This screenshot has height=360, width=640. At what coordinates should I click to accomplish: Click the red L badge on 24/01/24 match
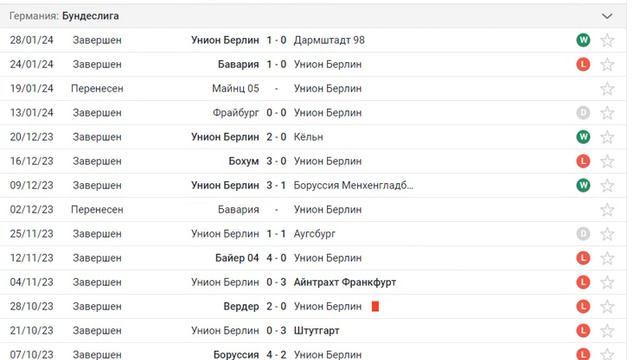tap(583, 64)
